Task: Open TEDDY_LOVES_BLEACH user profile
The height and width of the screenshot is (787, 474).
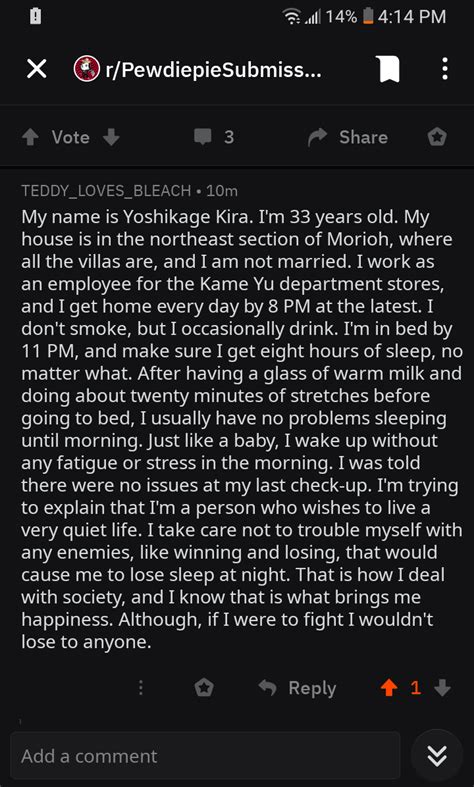Action: 106,191
